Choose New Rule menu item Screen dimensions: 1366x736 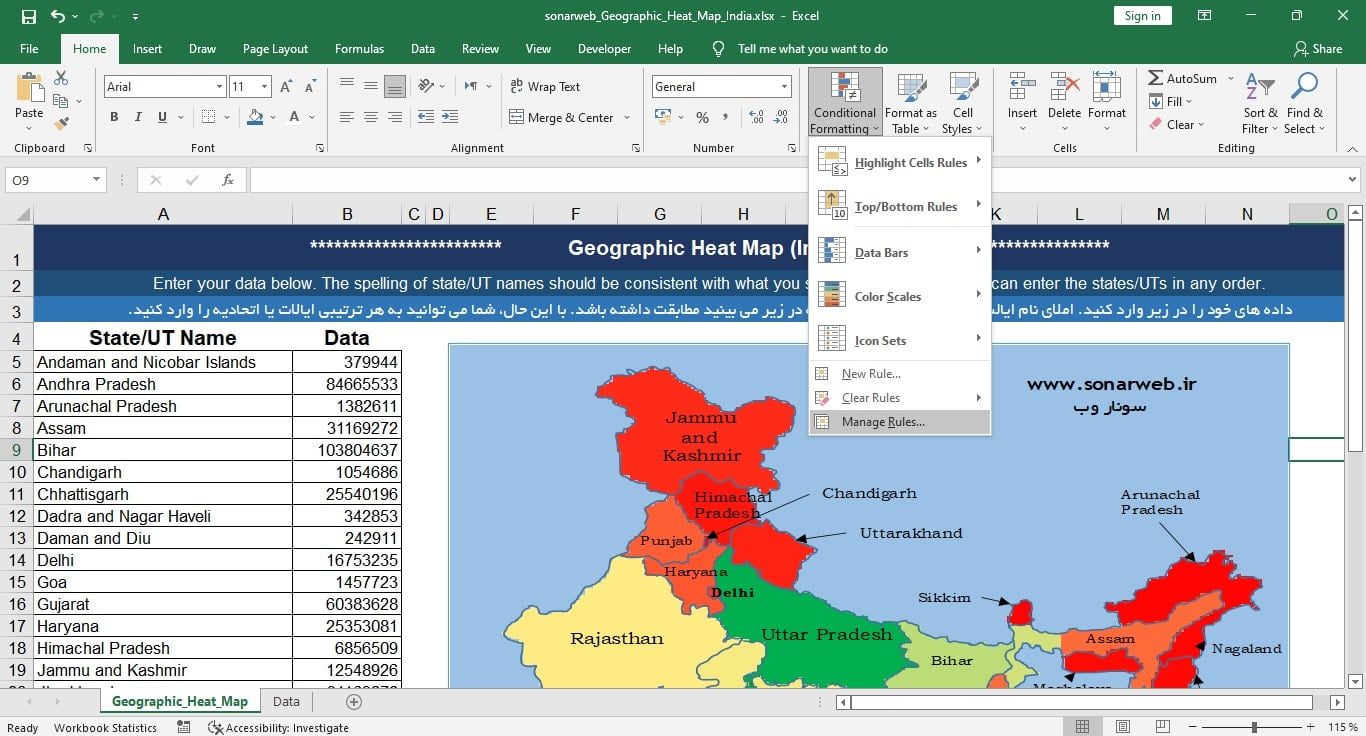[x=899, y=374]
